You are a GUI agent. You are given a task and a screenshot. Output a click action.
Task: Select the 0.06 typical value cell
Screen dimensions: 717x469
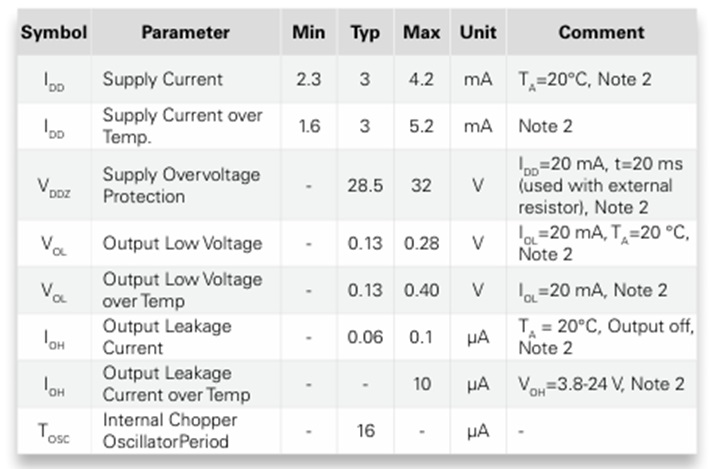[x=366, y=337]
